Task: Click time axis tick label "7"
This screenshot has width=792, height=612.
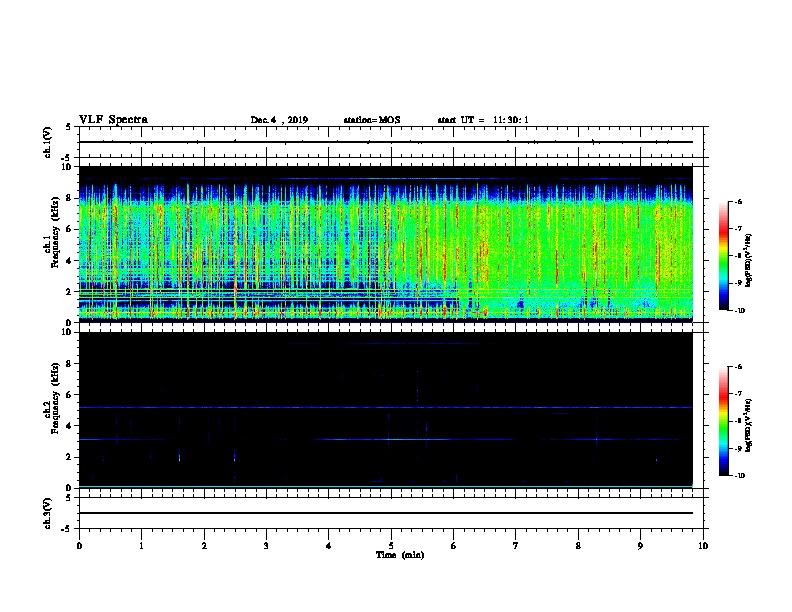Action: click(516, 546)
